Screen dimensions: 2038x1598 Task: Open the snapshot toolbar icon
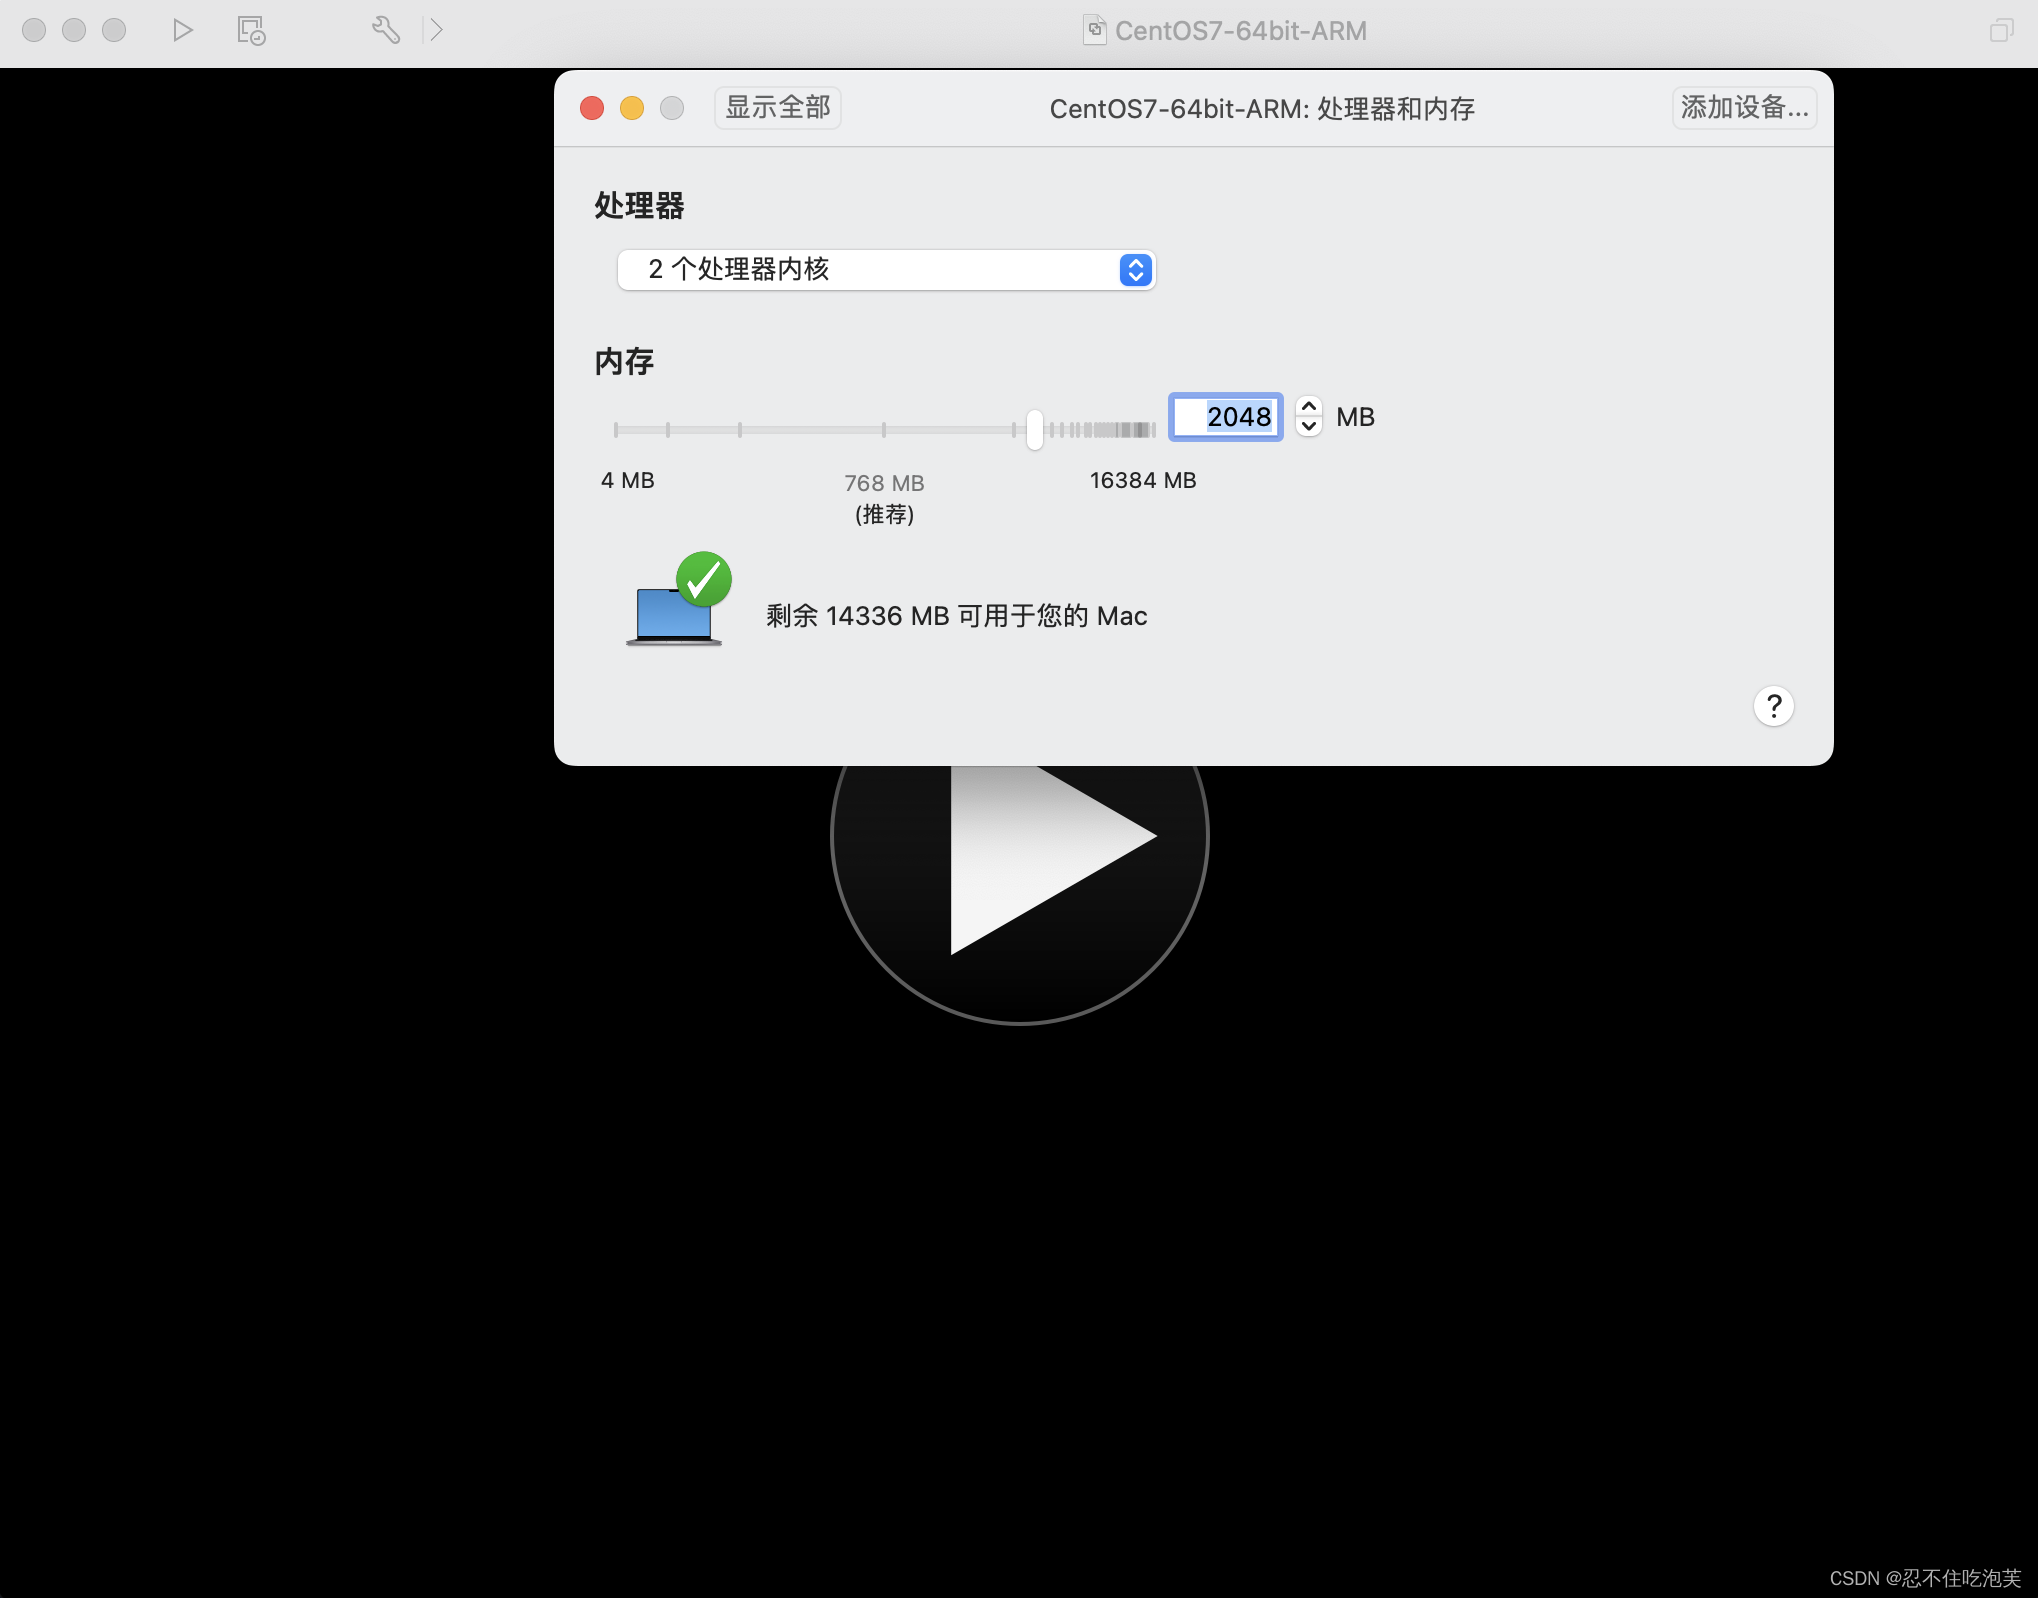tap(251, 30)
